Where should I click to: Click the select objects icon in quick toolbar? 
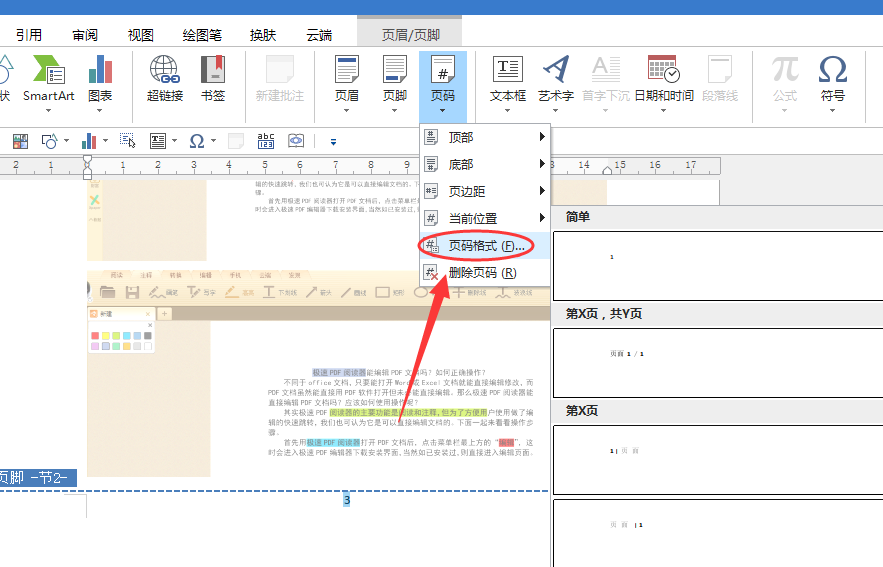pyautogui.click(x=127, y=140)
